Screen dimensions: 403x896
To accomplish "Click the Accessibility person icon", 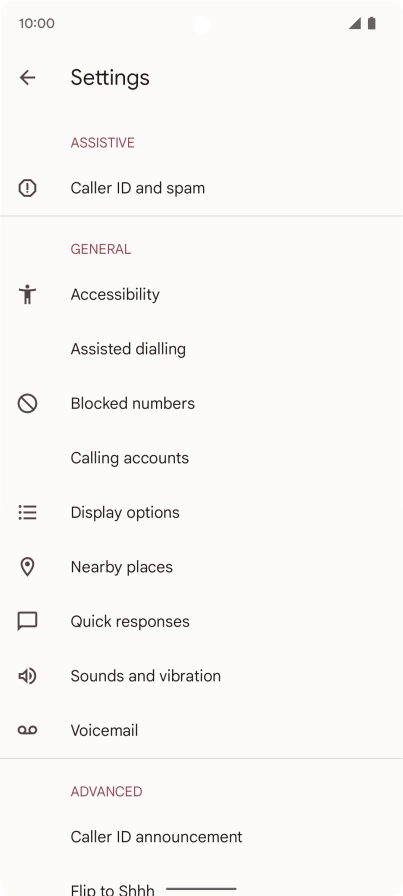I will point(27,294).
